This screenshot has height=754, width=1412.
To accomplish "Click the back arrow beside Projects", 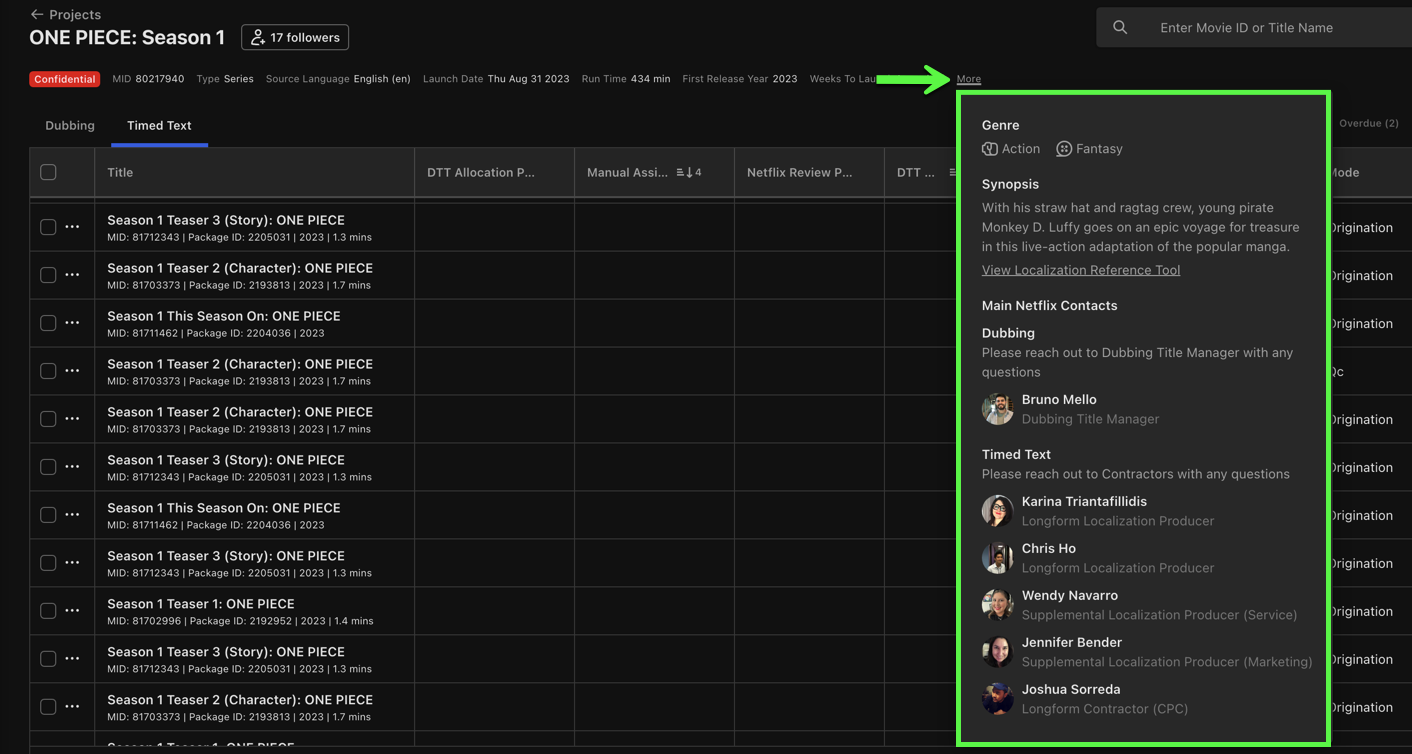I will 37,14.
